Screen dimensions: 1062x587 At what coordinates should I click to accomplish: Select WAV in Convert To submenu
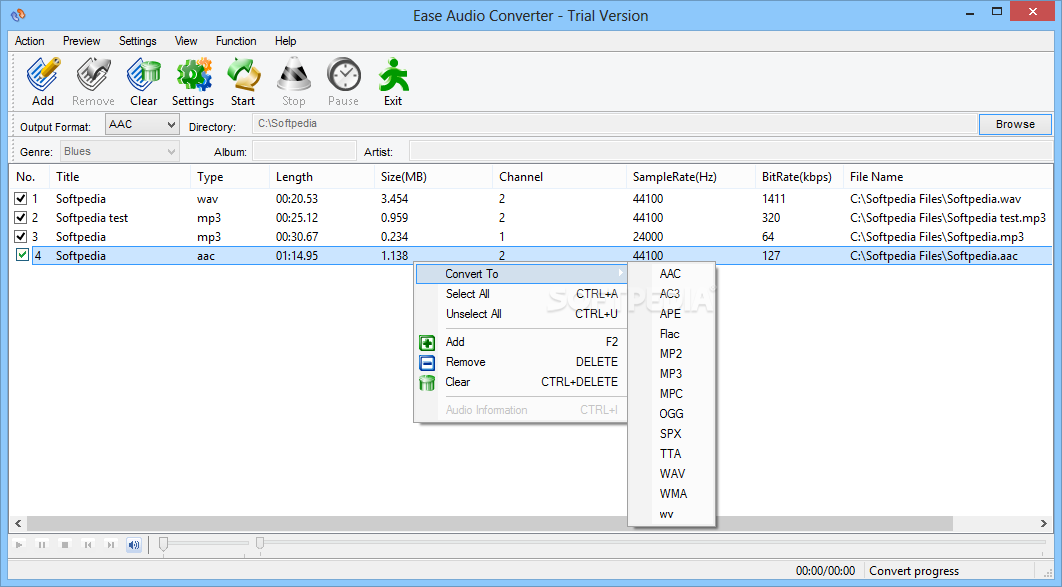coord(671,473)
